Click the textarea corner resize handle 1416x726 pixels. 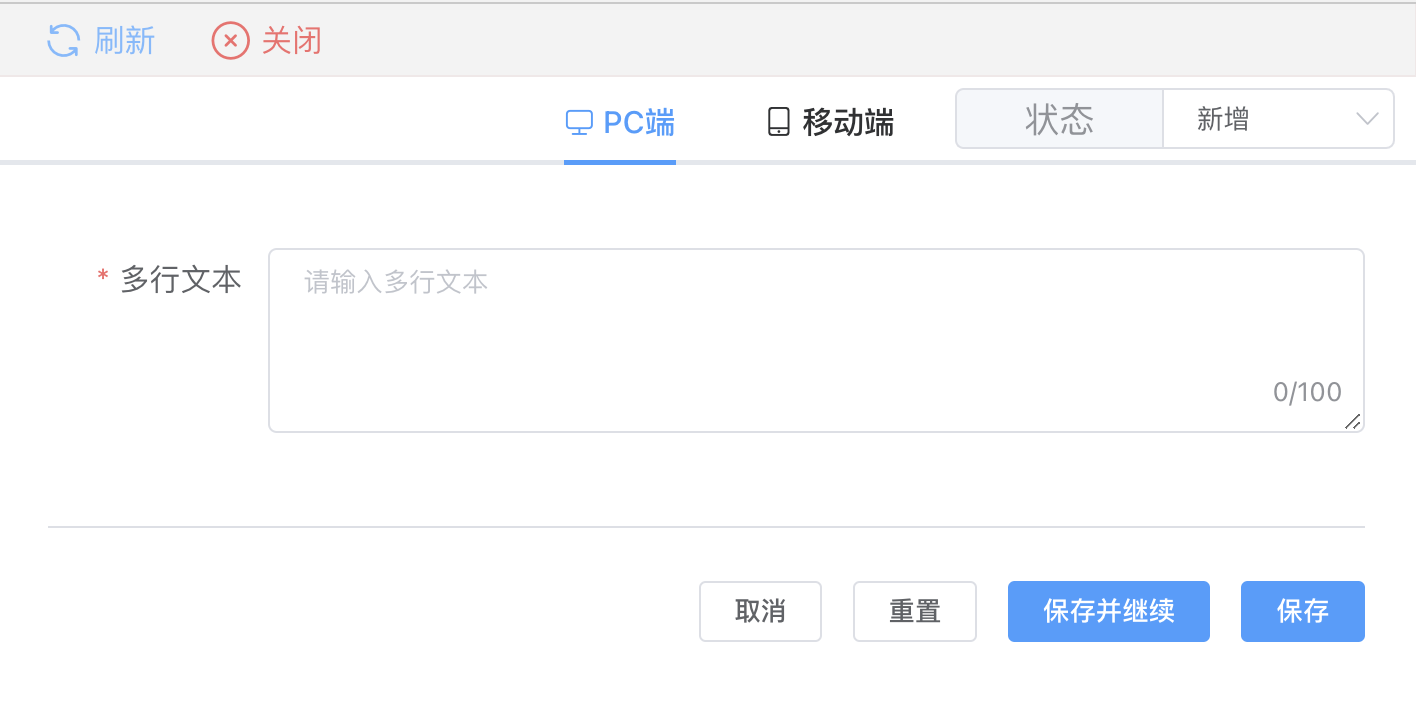click(1352, 421)
